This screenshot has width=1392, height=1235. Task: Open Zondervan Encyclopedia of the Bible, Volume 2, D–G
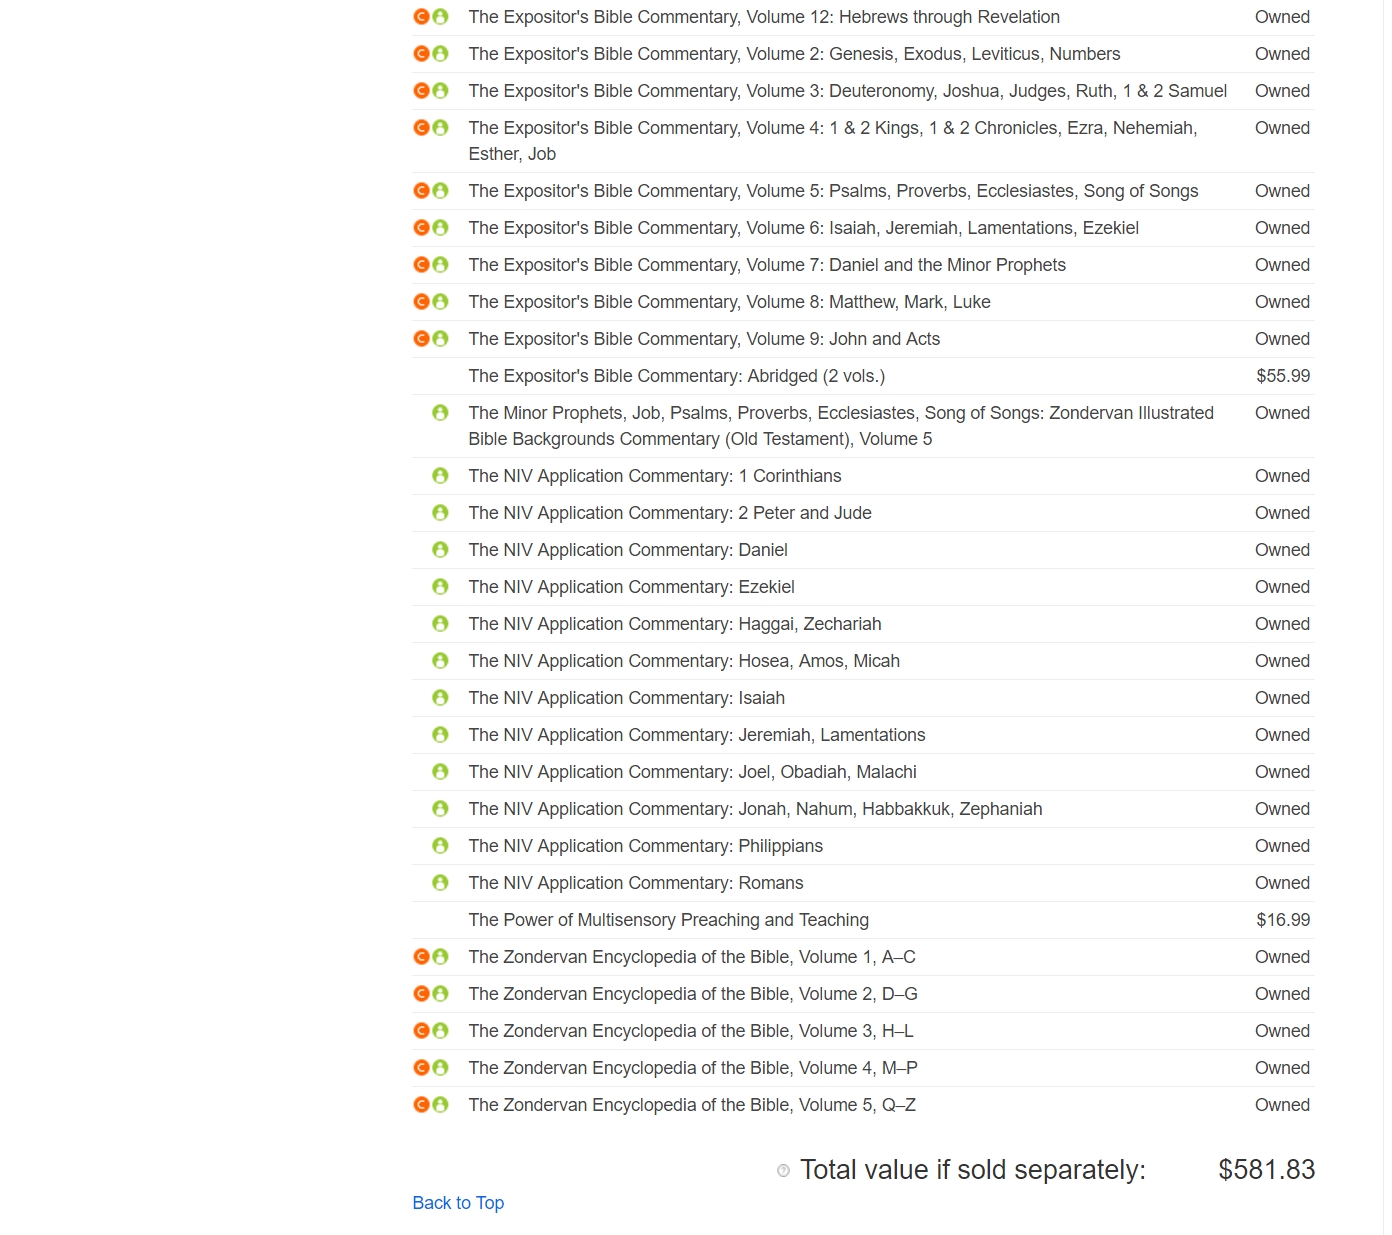pos(693,994)
